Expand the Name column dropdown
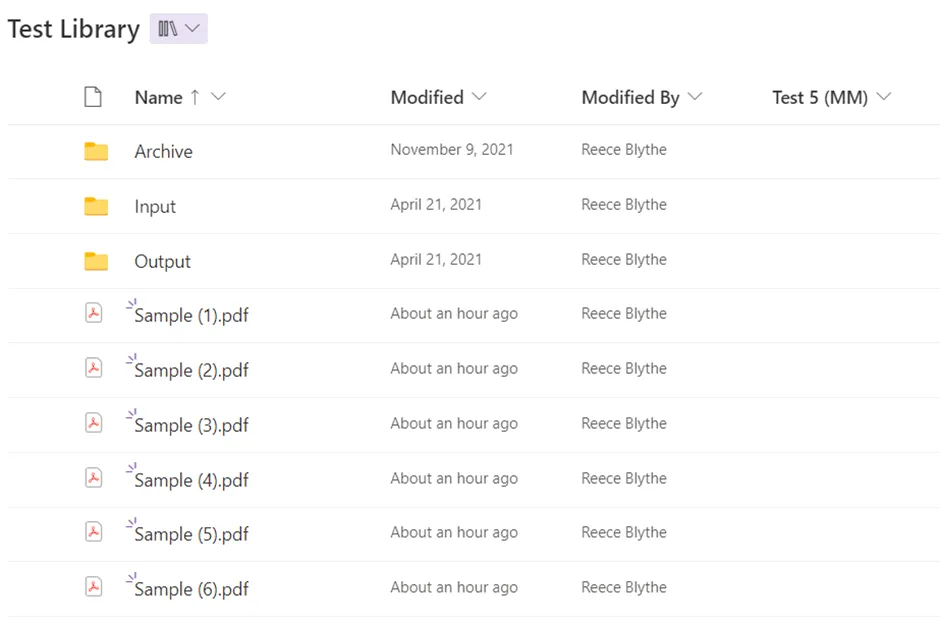 [219, 97]
